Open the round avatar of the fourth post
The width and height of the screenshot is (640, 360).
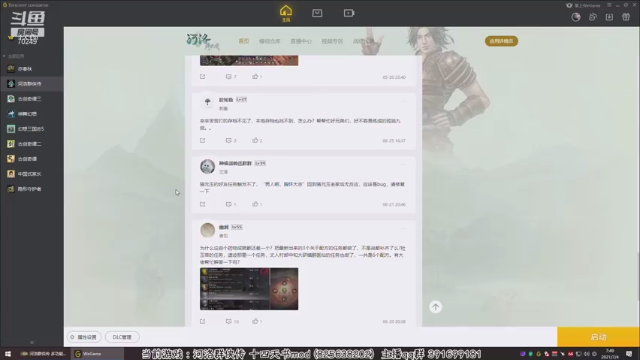pos(207,230)
